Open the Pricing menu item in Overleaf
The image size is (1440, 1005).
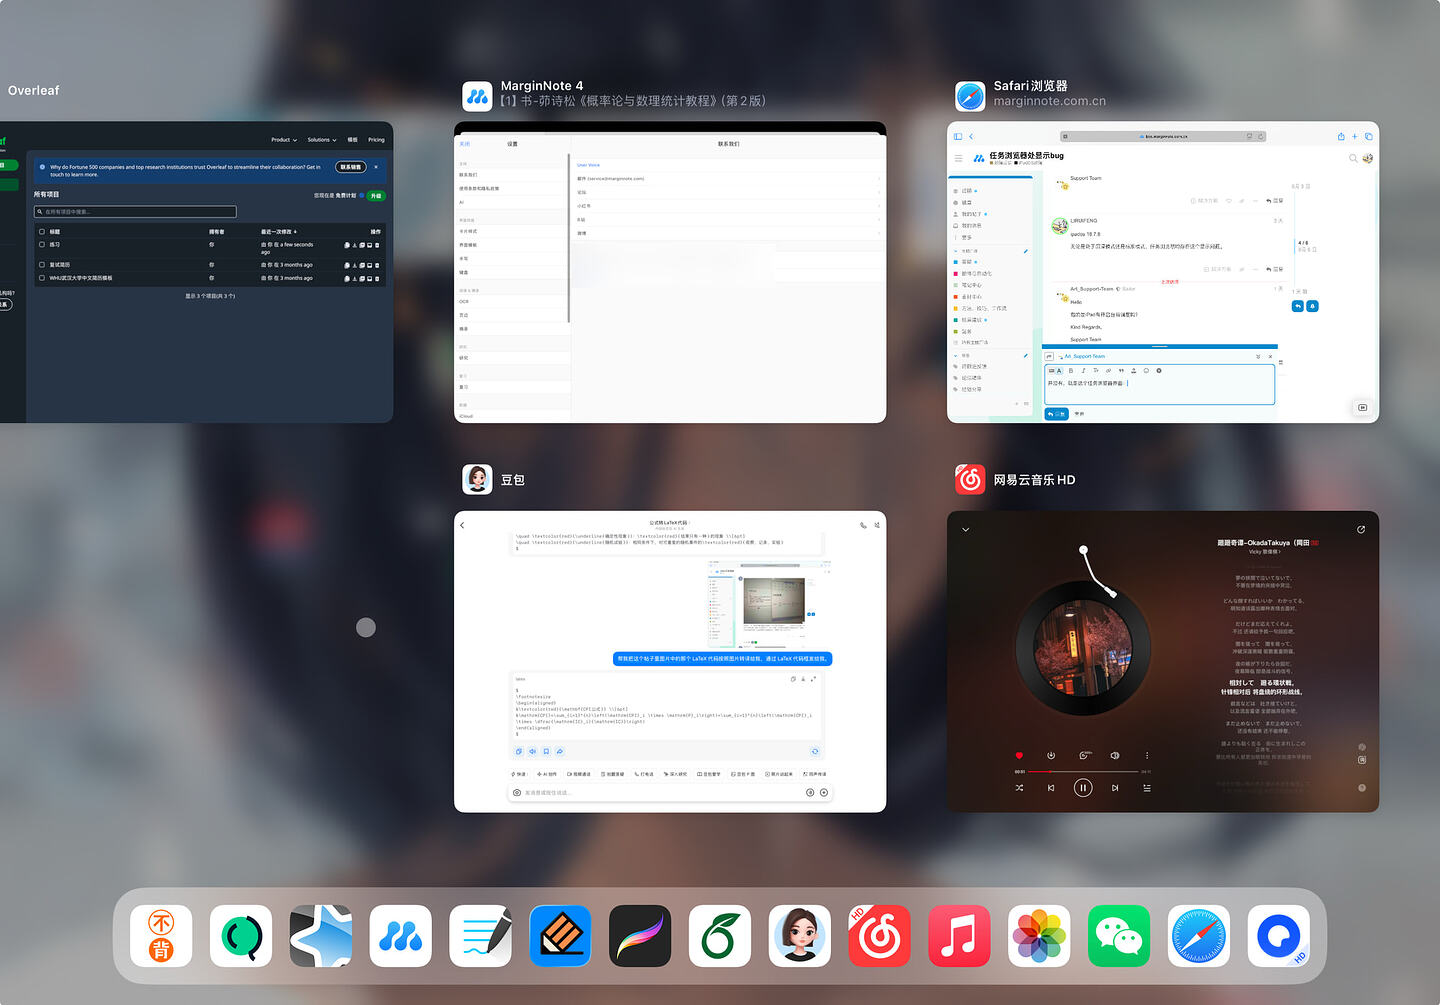(x=376, y=140)
